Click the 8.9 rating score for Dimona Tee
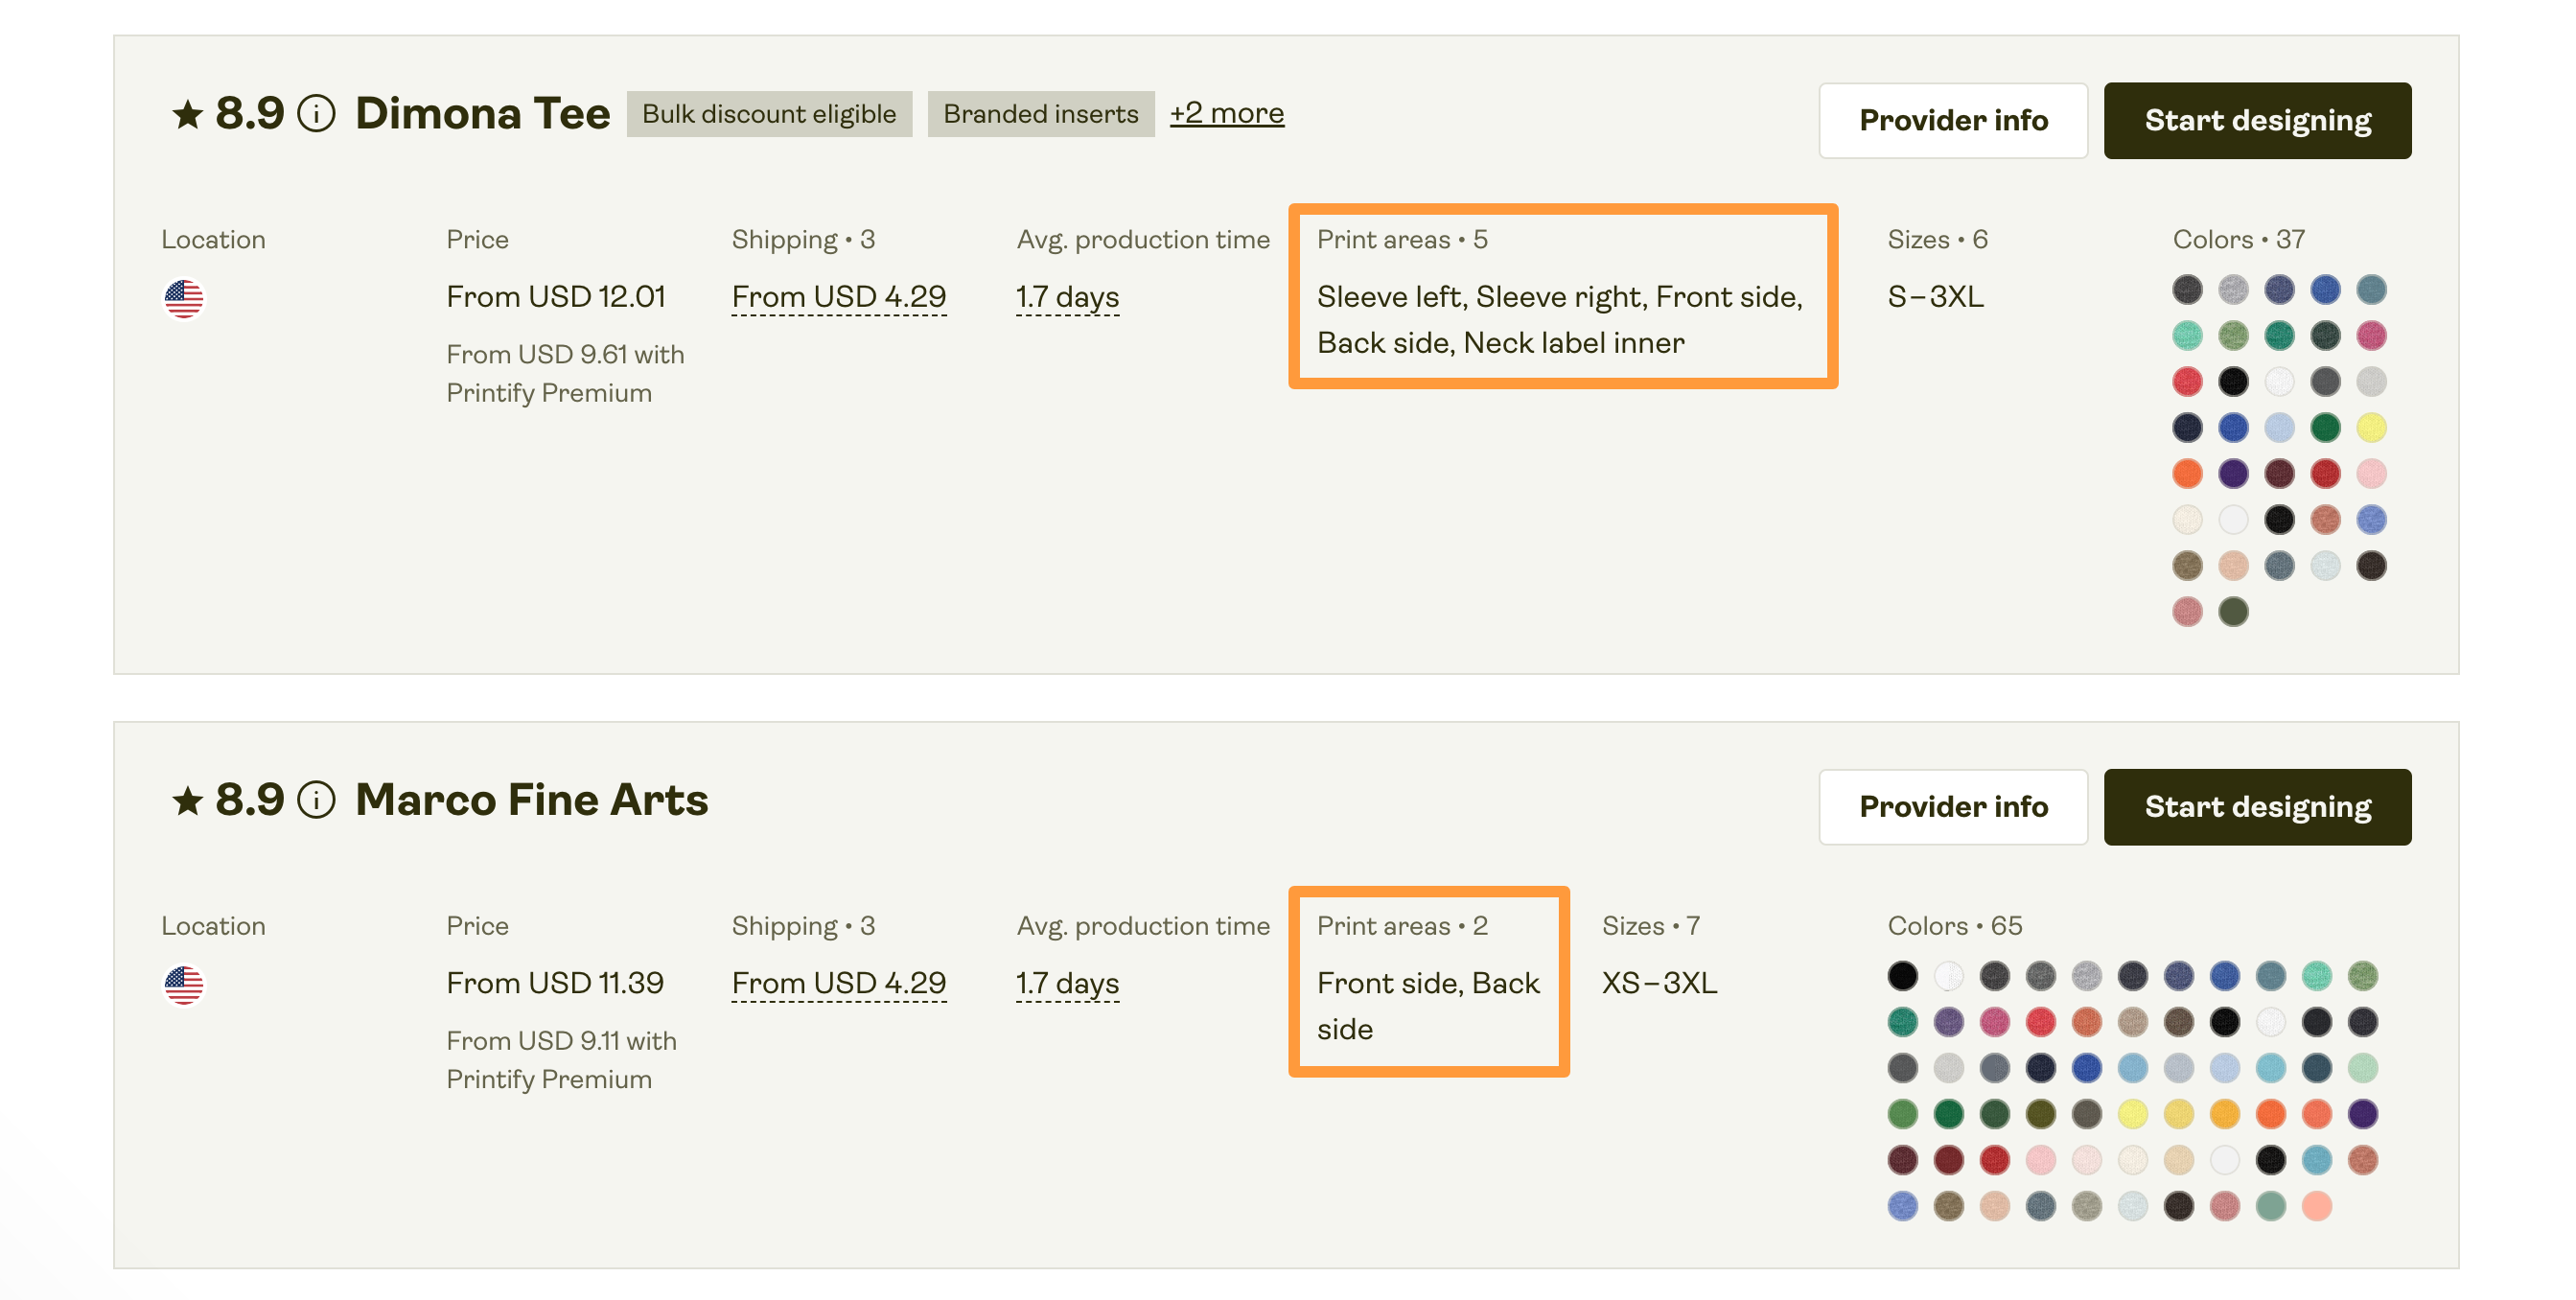 250,114
